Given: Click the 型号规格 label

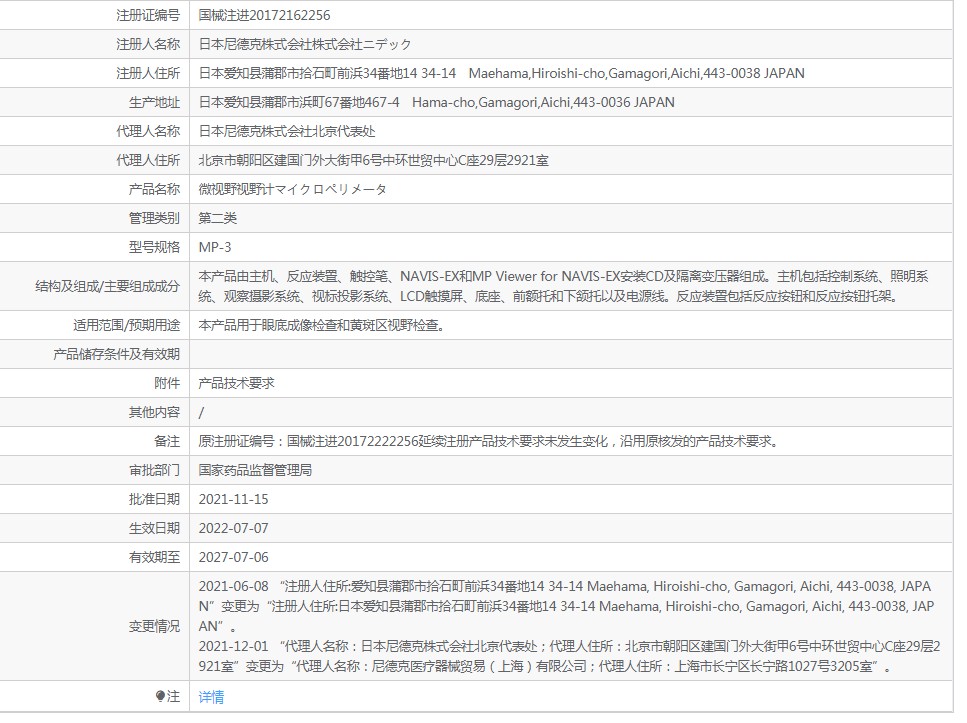Looking at the screenshot, I should click(x=154, y=247).
